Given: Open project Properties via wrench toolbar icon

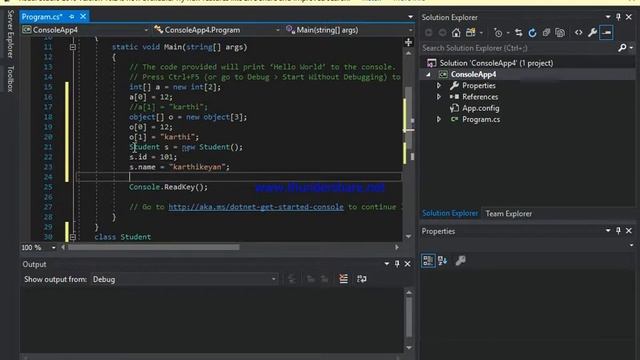Looking at the screenshot, I should tap(592, 33).
